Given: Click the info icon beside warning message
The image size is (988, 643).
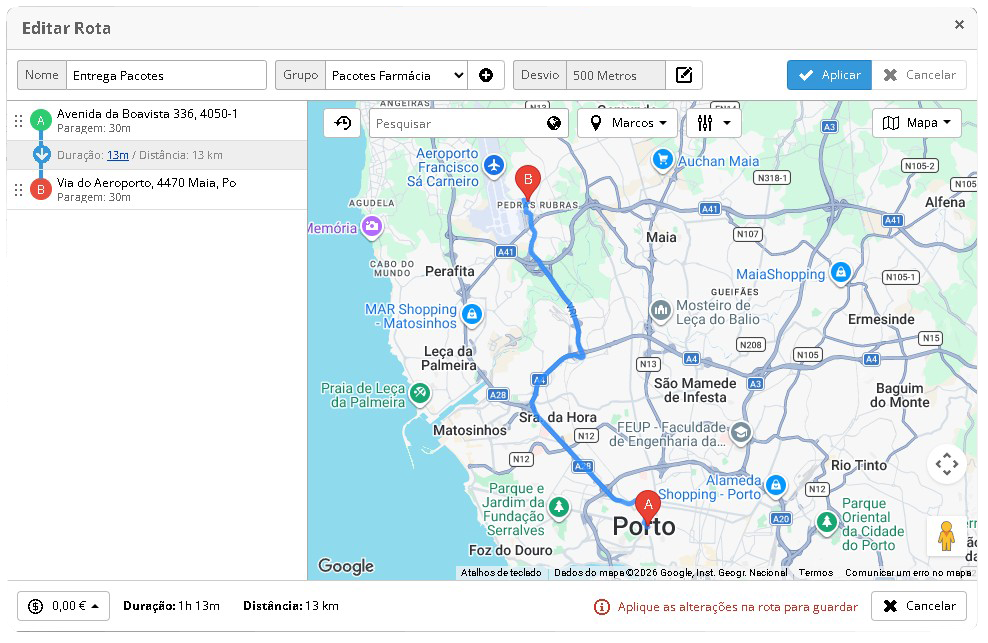Looking at the screenshot, I should coord(602,607).
